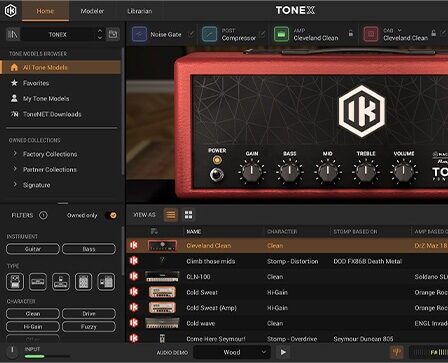Screen dimensions: 448x363
Task: Play the audio demo
Action: pos(283,352)
